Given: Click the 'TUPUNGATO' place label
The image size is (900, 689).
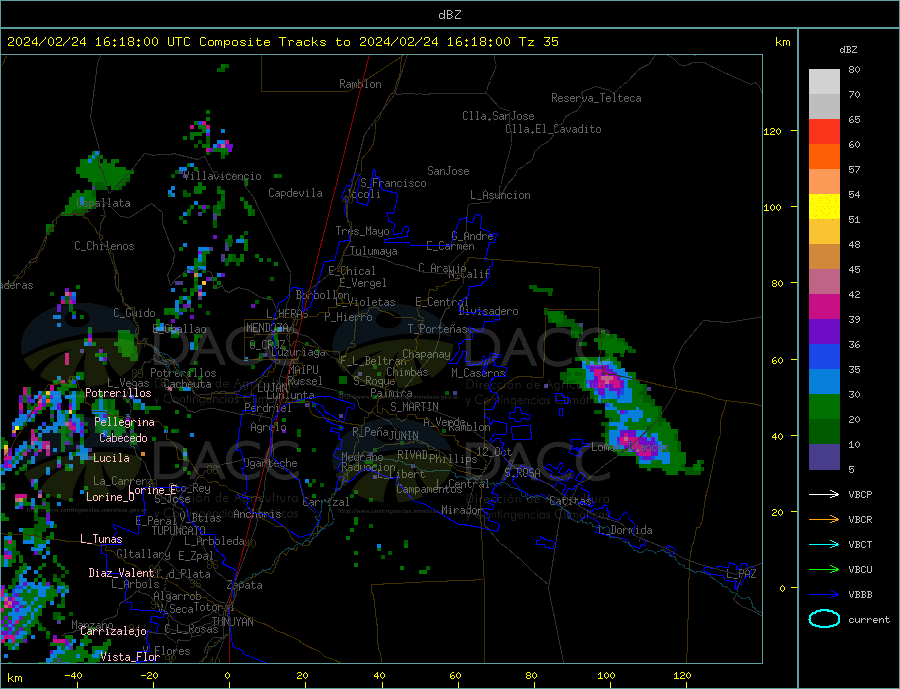Looking at the screenshot, I should click(x=179, y=531).
